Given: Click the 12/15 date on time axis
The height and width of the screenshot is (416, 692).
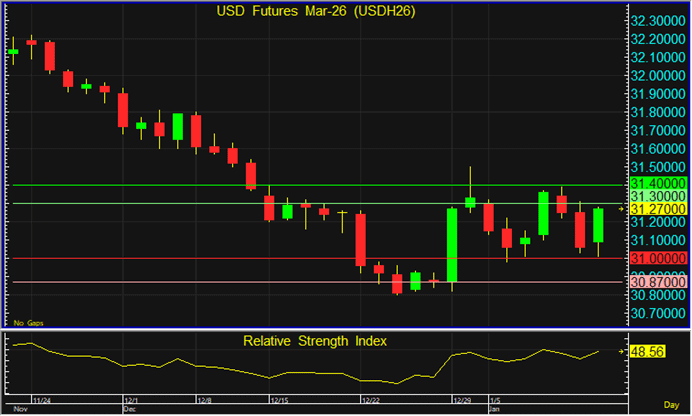Looking at the screenshot, I should click(279, 399).
